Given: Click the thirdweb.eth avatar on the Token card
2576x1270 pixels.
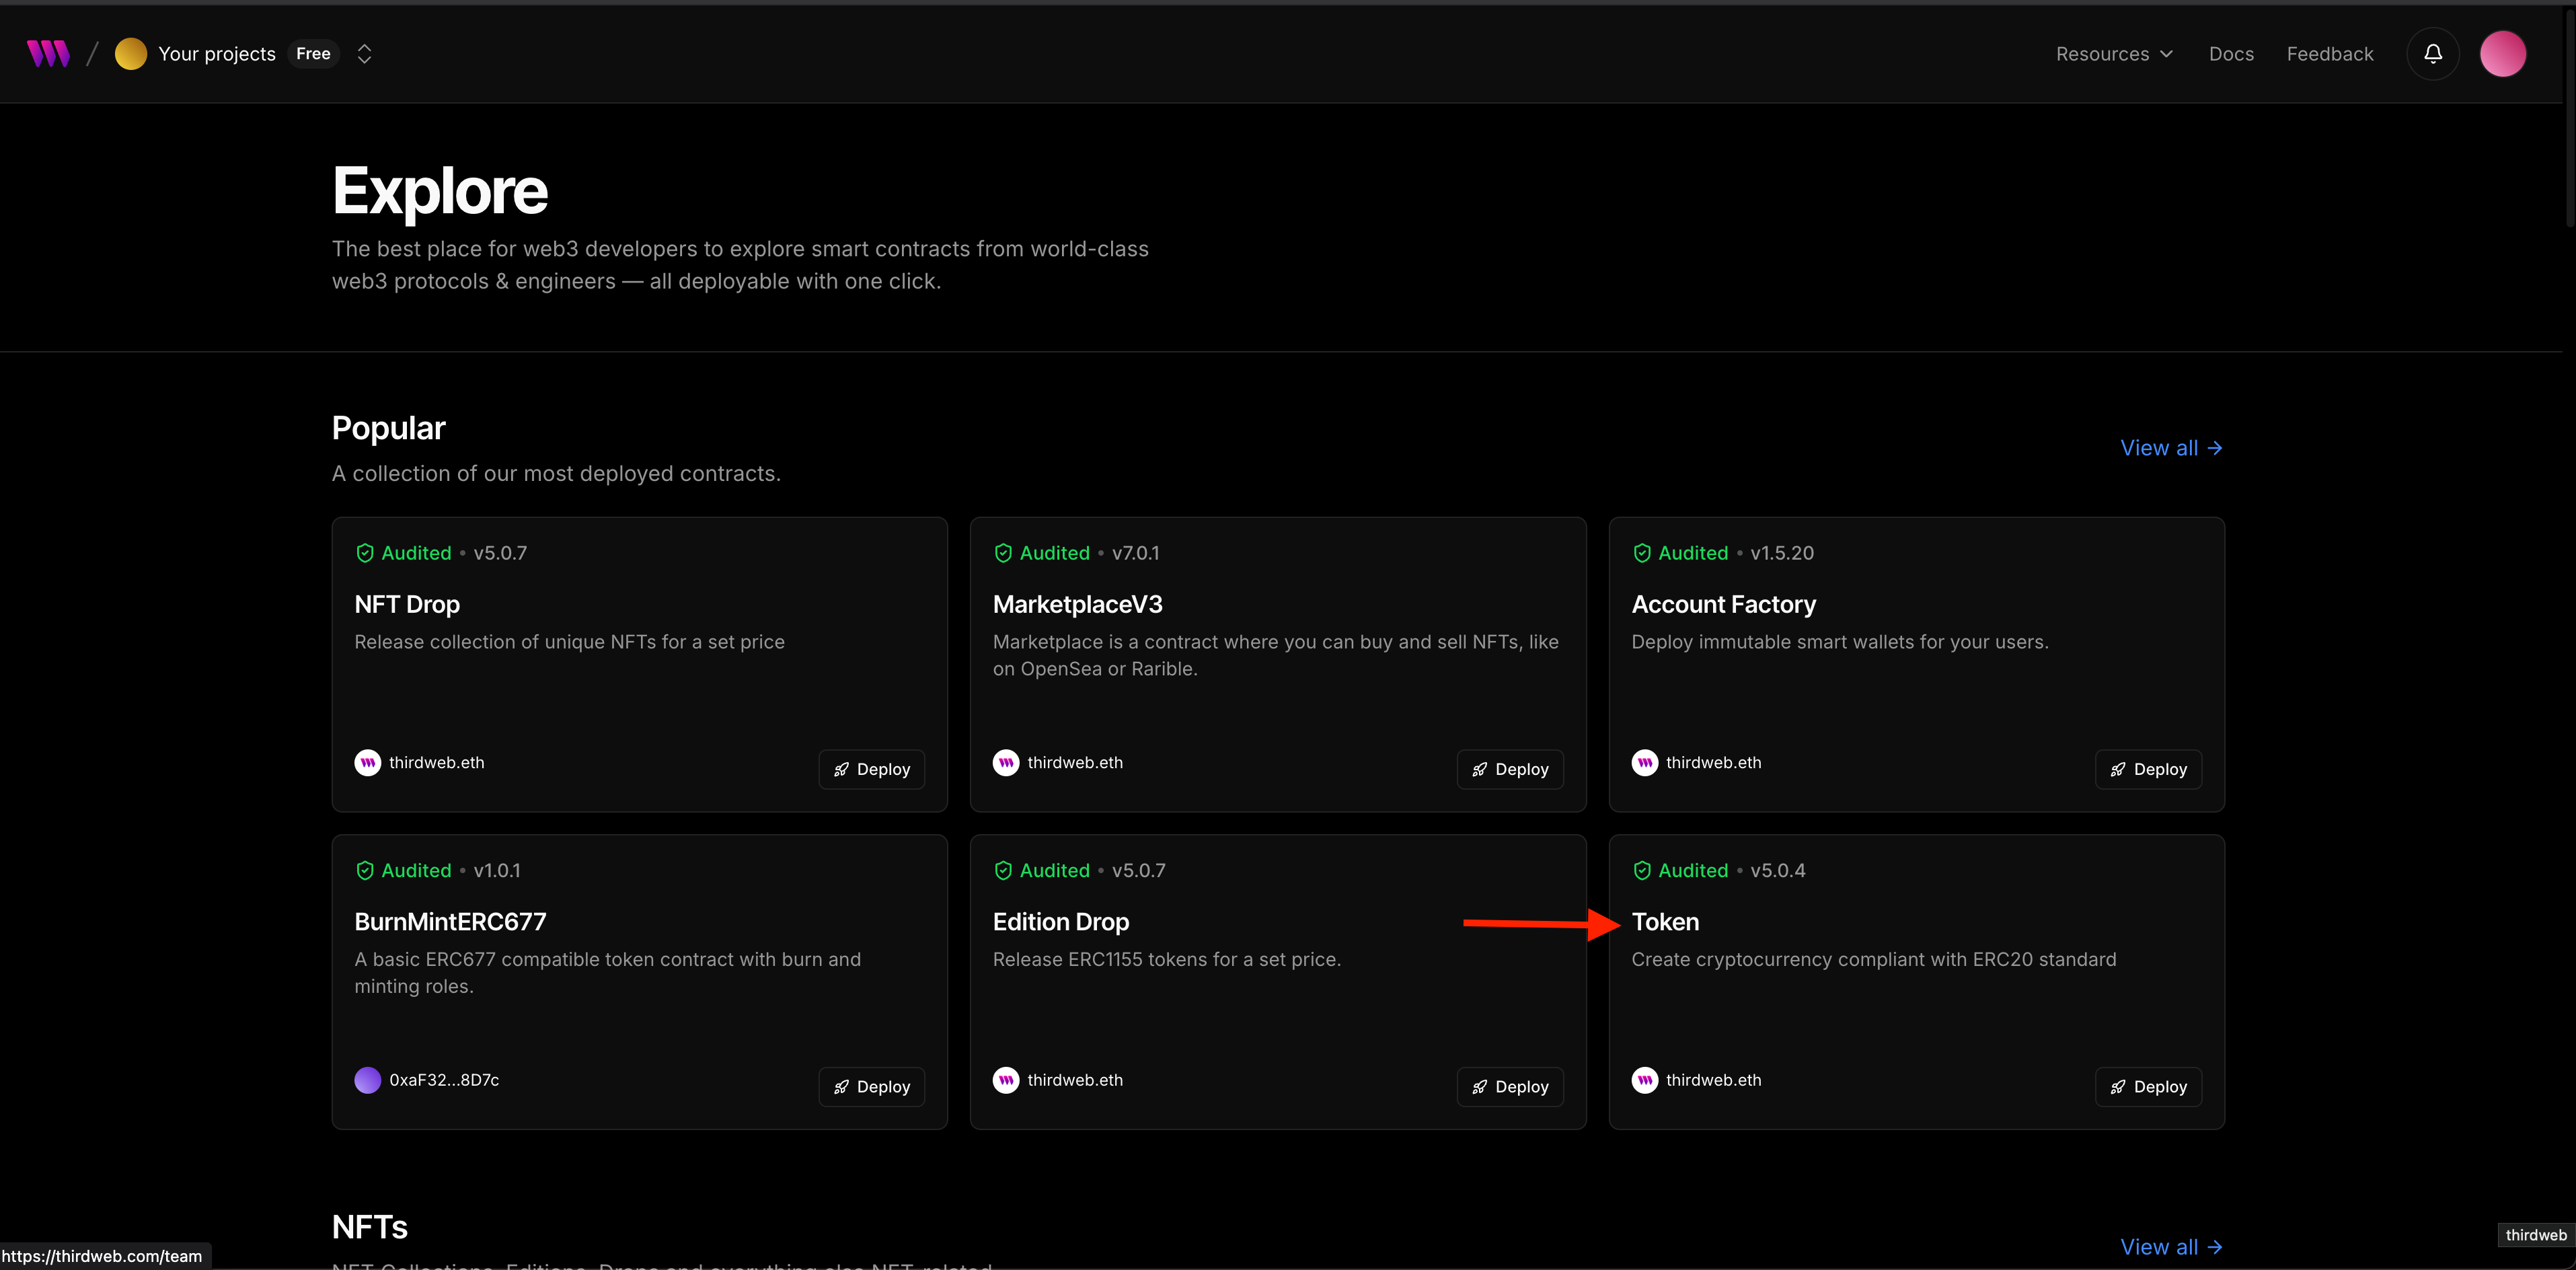Looking at the screenshot, I should tap(1644, 1080).
